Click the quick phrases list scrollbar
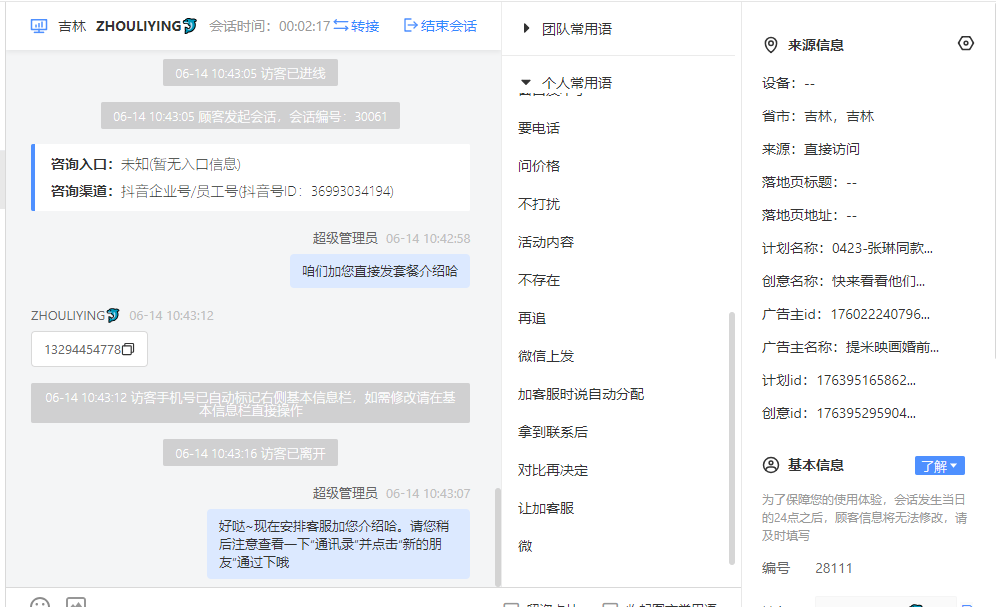996x607 pixels. coord(732,438)
